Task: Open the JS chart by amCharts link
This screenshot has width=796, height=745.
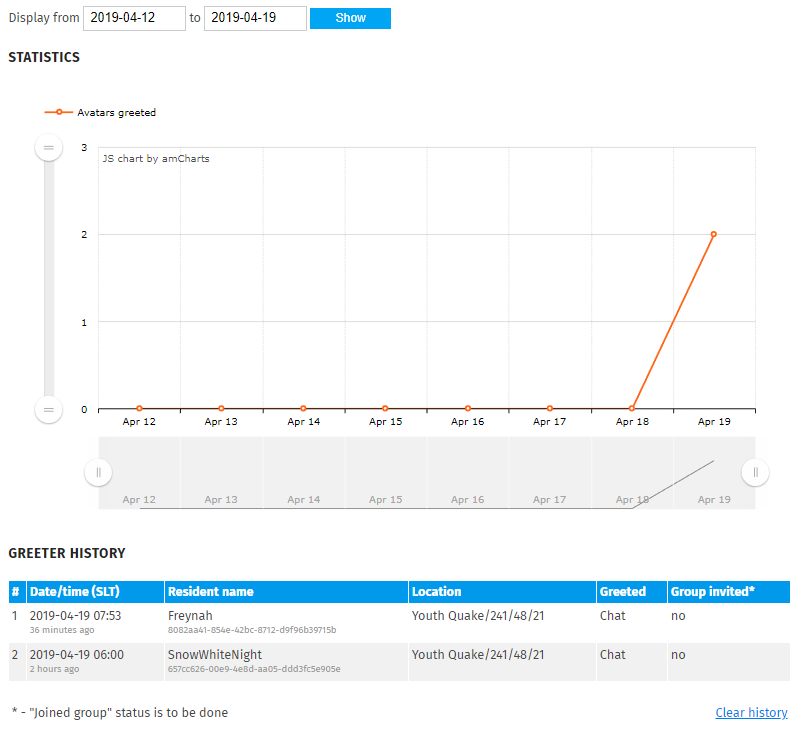Action: coord(156,158)
